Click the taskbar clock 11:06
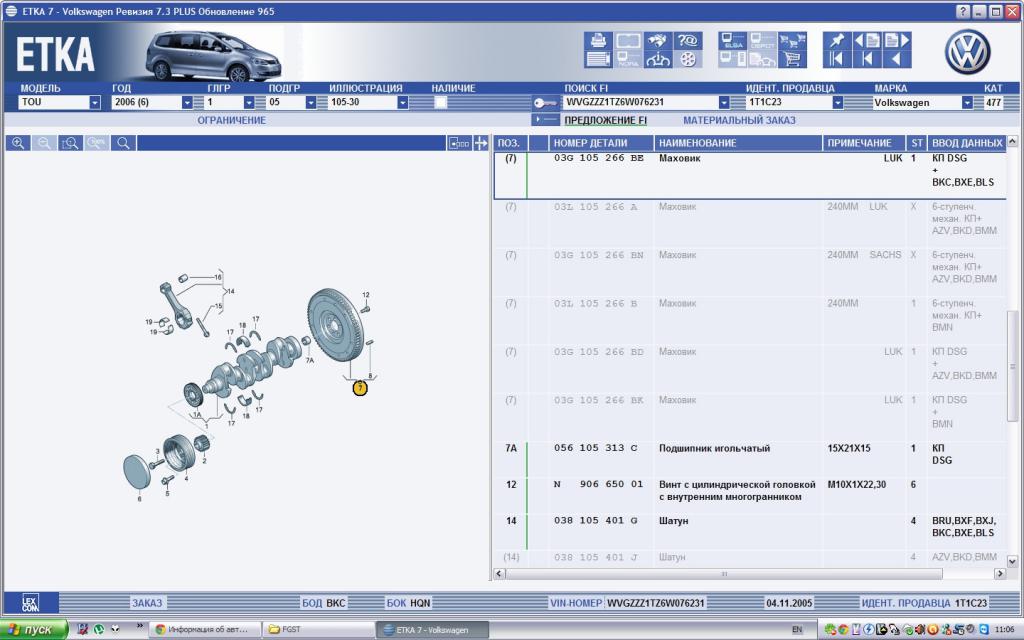Viewport: 1024px width, 640px height. (x=1004, y=630)
